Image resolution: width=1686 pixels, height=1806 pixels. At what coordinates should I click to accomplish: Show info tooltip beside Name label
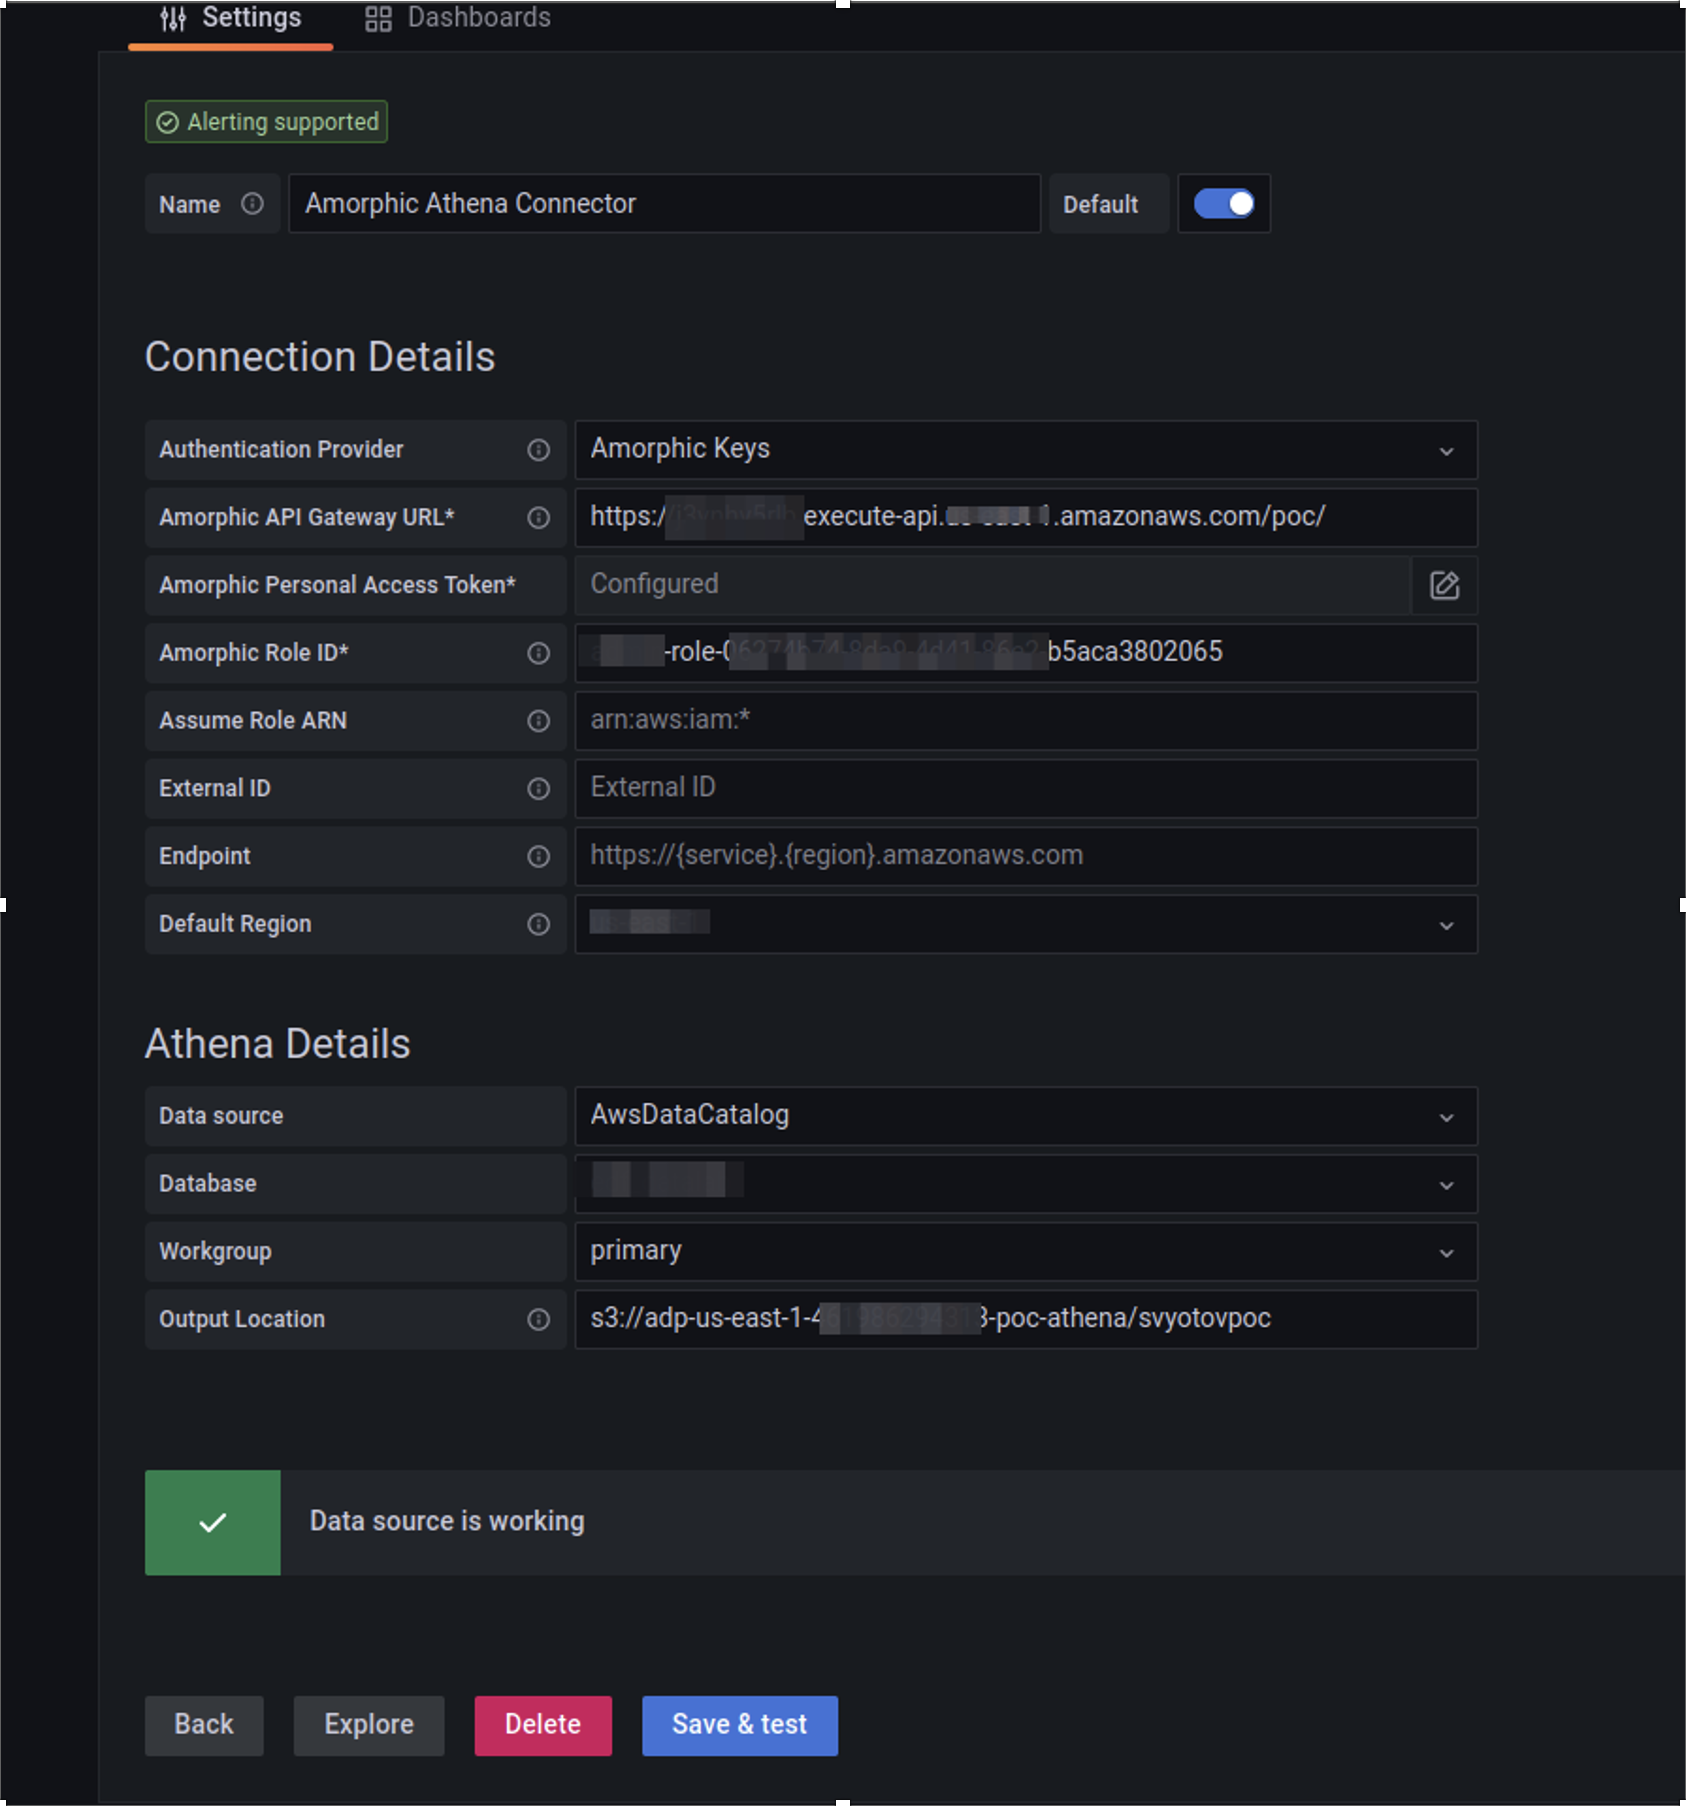click(253, 204)
